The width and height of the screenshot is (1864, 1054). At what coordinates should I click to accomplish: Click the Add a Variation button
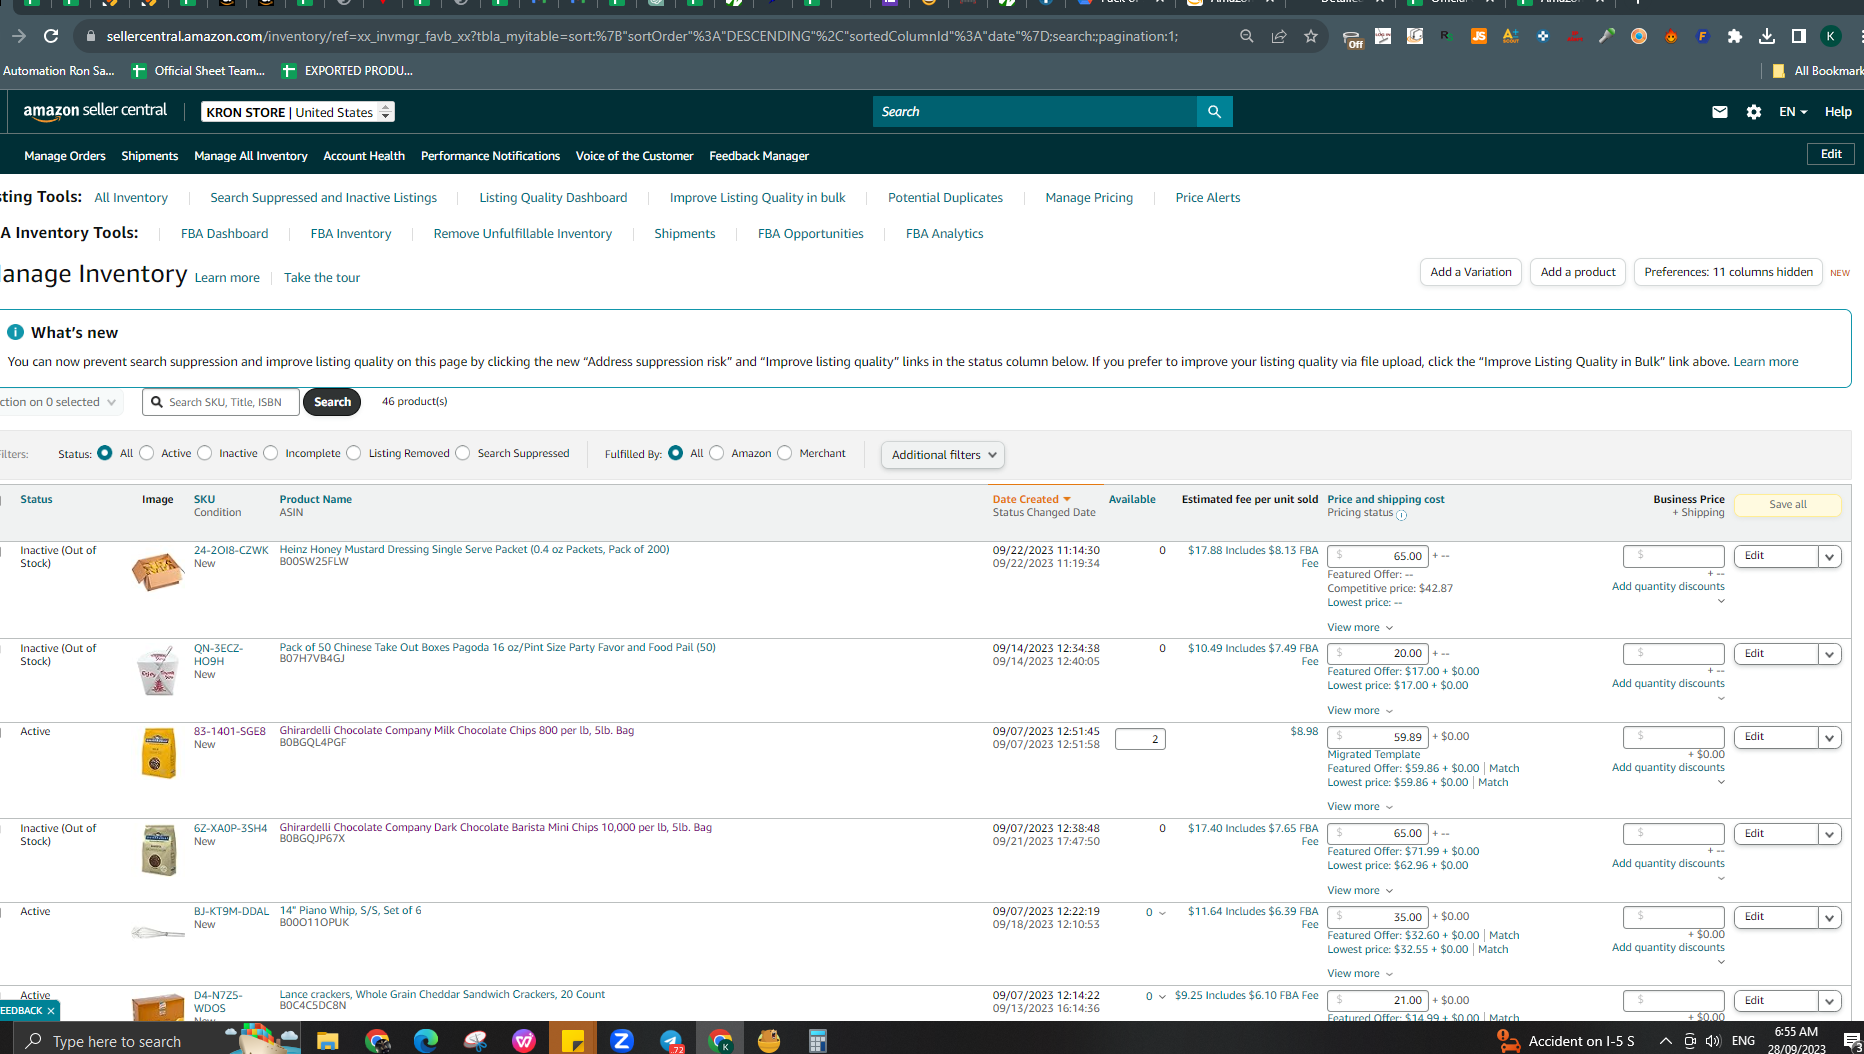point(1471,272)
